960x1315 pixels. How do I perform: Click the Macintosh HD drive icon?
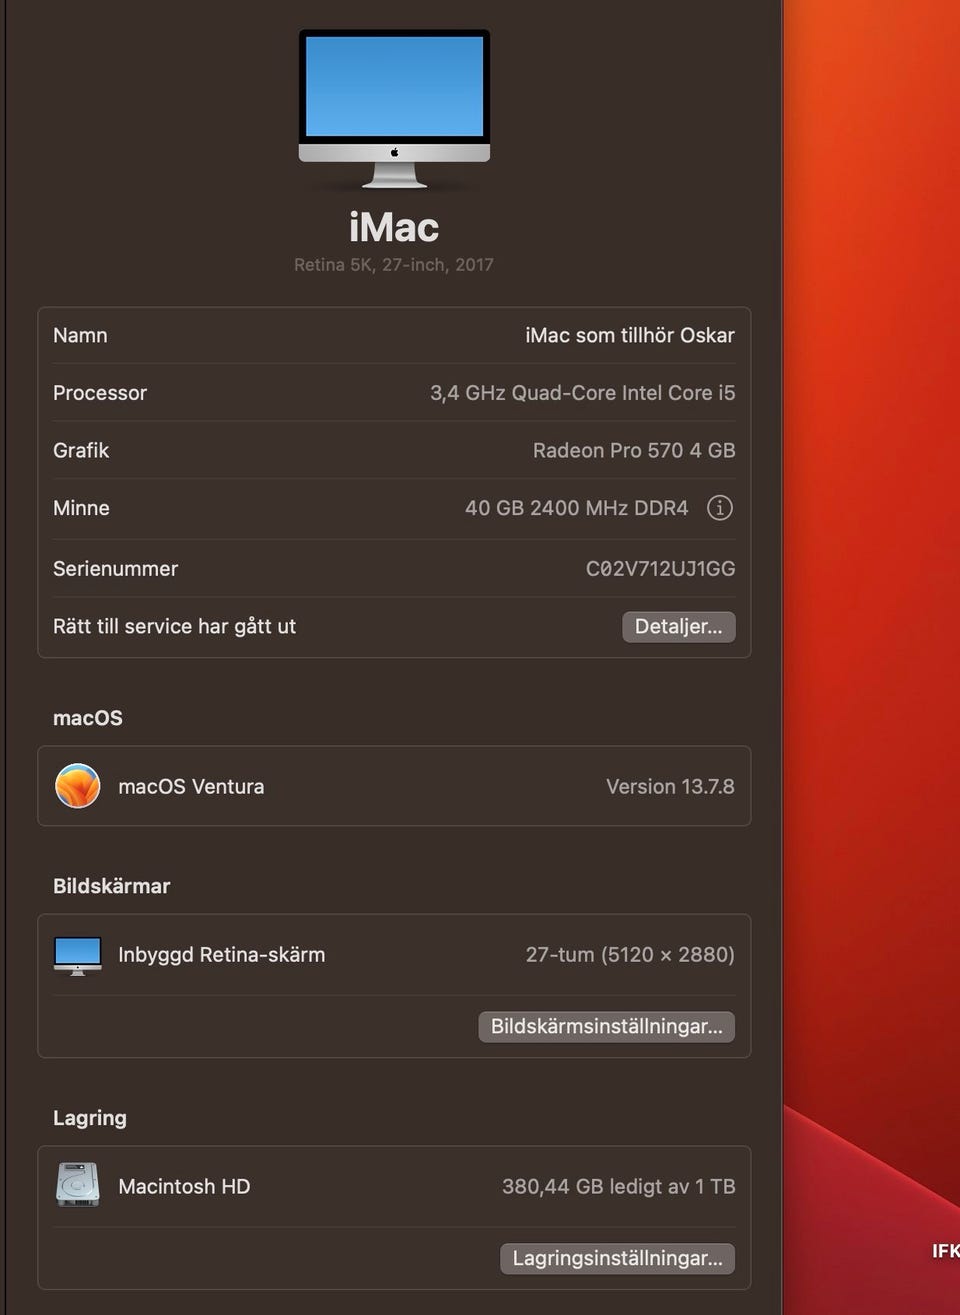tap(78, 1185)
